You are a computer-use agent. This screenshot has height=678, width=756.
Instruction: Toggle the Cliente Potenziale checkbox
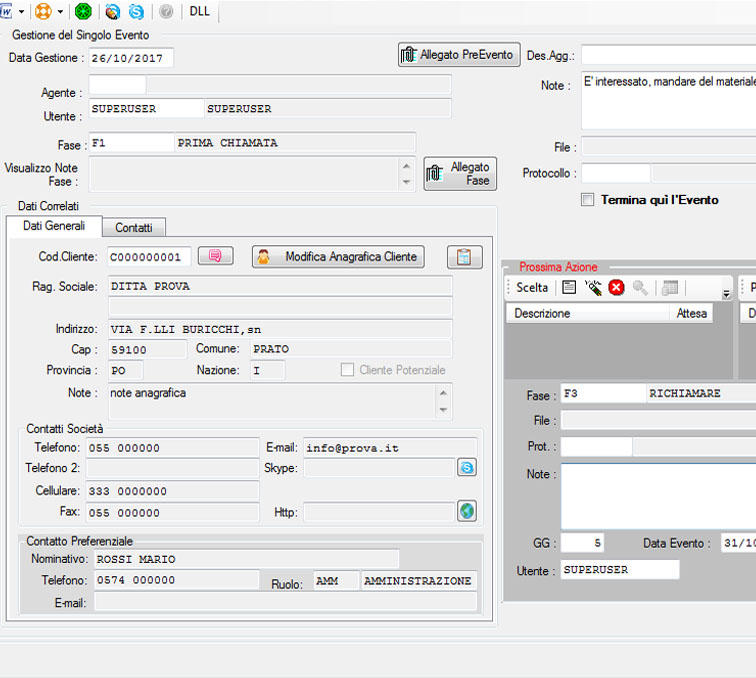347,370
